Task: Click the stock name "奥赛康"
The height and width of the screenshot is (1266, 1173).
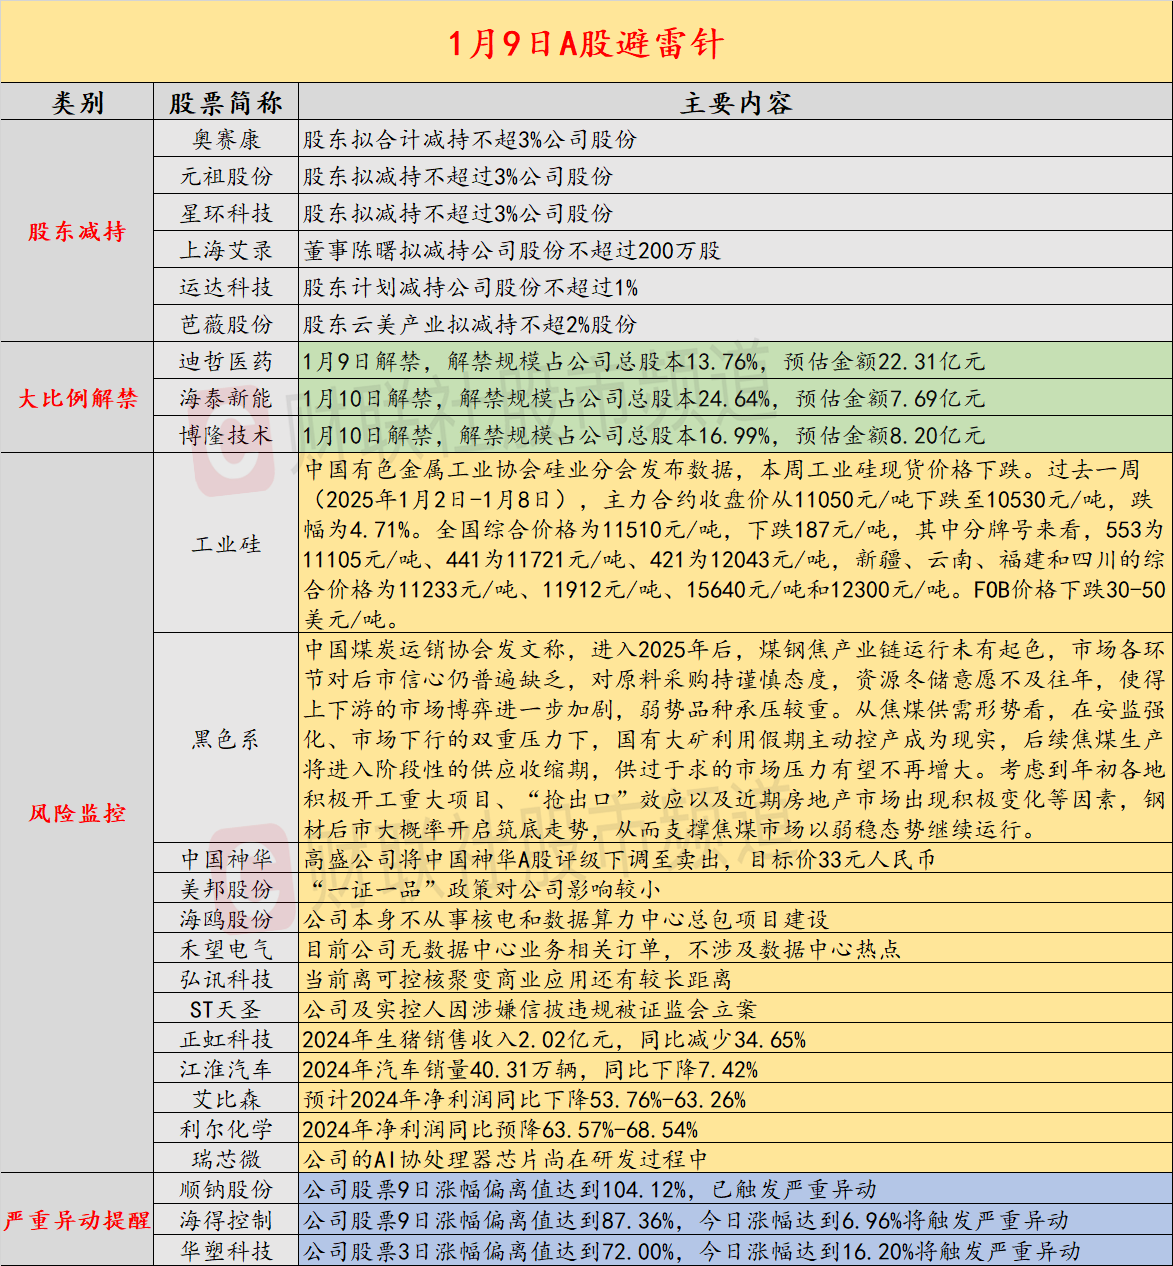Action: point(226,140)
